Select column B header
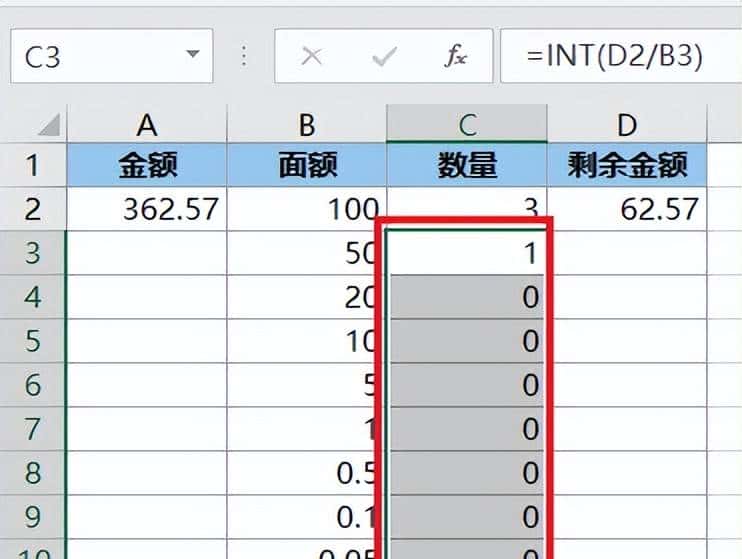 (x=307, y=124)
